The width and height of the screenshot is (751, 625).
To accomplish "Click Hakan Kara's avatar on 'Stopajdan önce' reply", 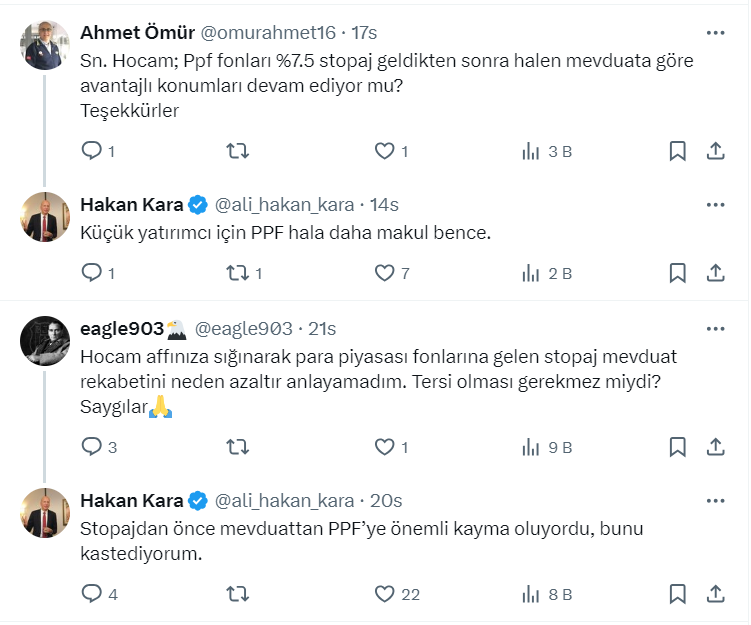I will coord(44,513).
